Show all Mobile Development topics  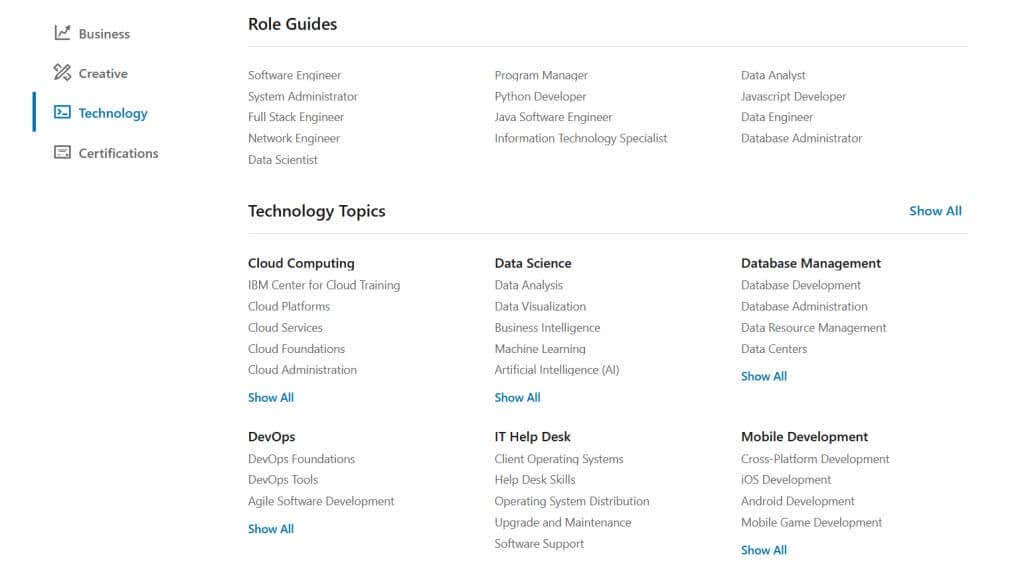[764, 550]
